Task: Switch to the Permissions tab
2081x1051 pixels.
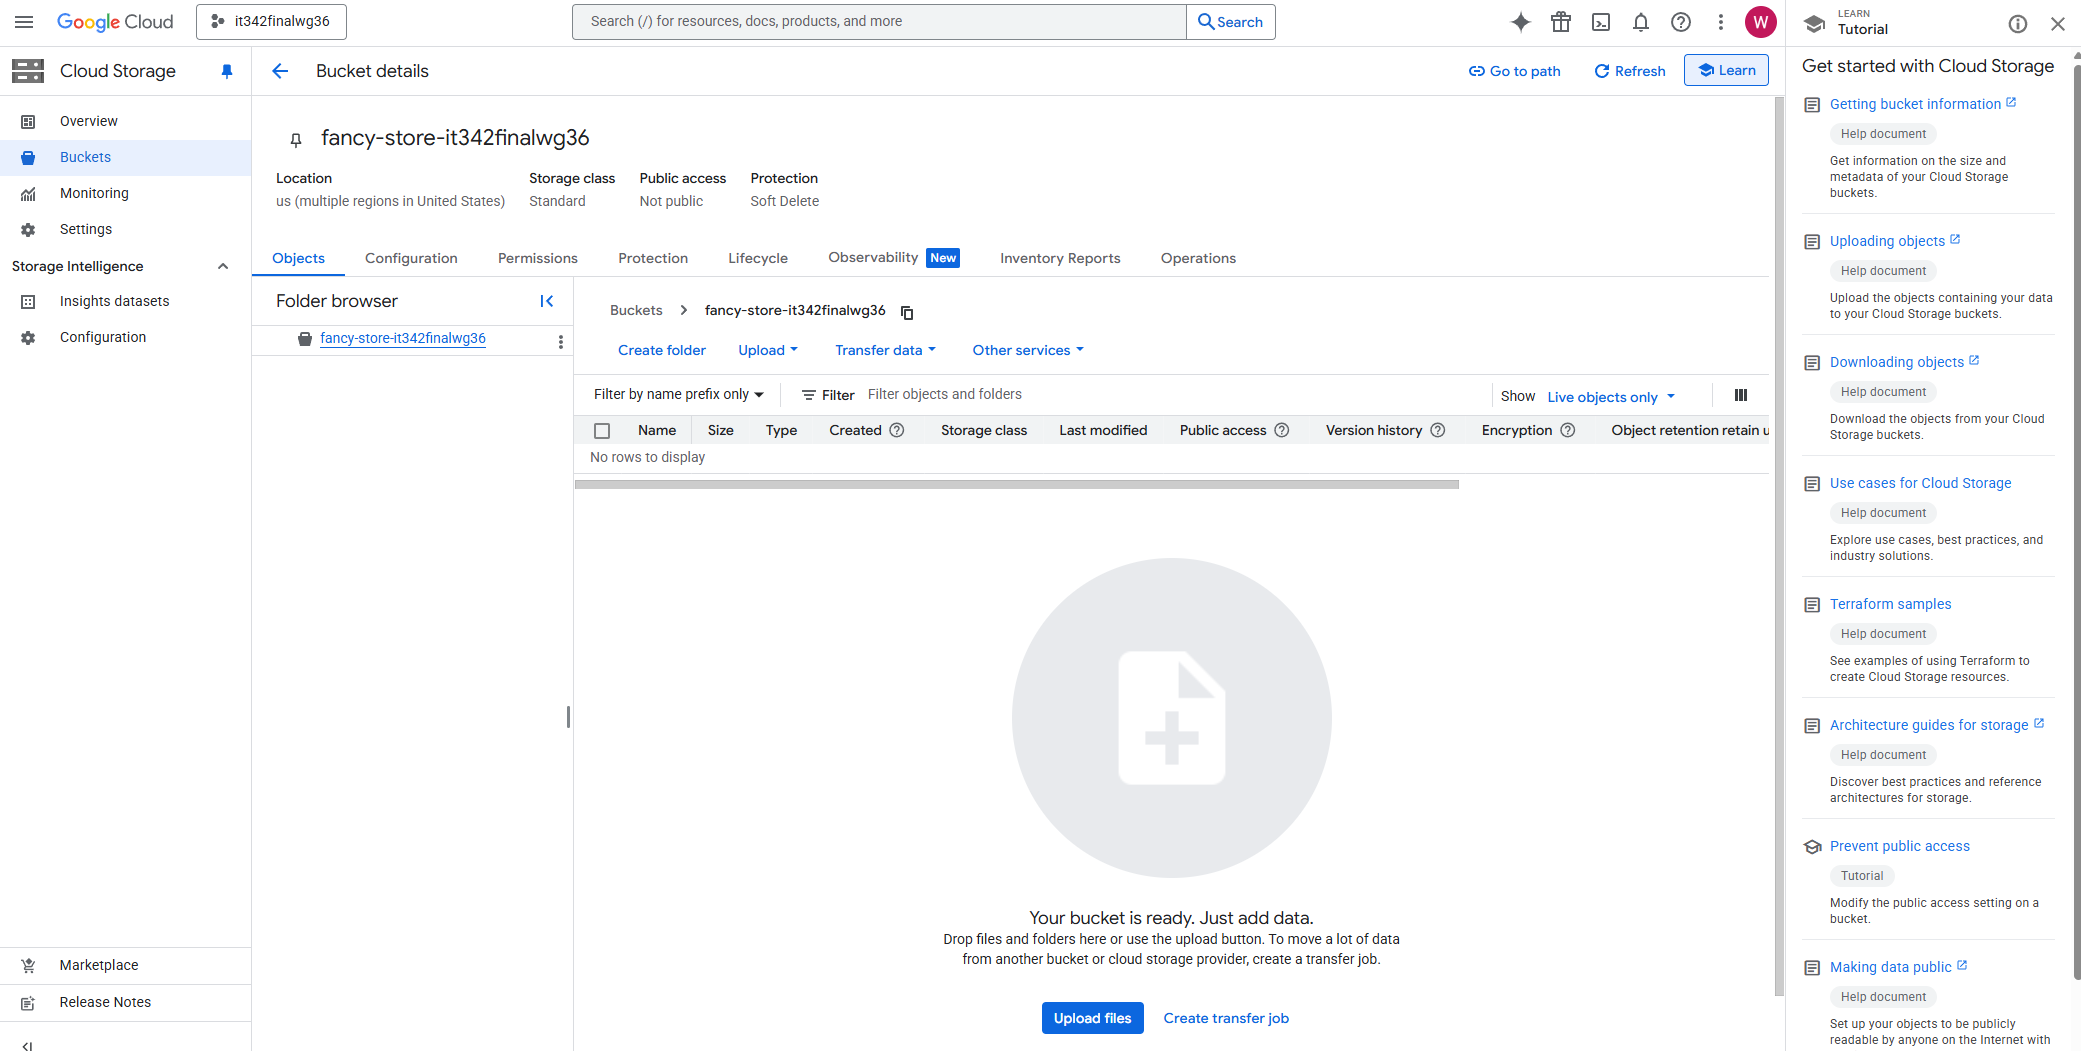Action: click(537, 258)
